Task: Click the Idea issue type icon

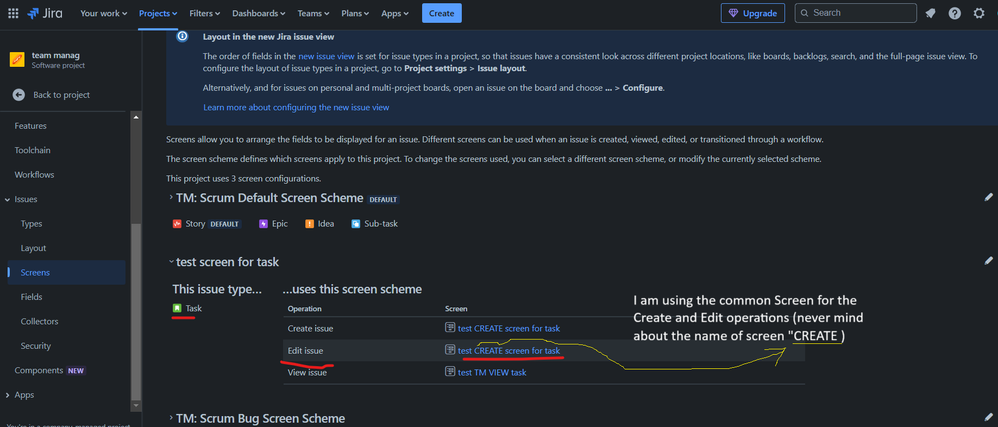Action: (309, 224)
